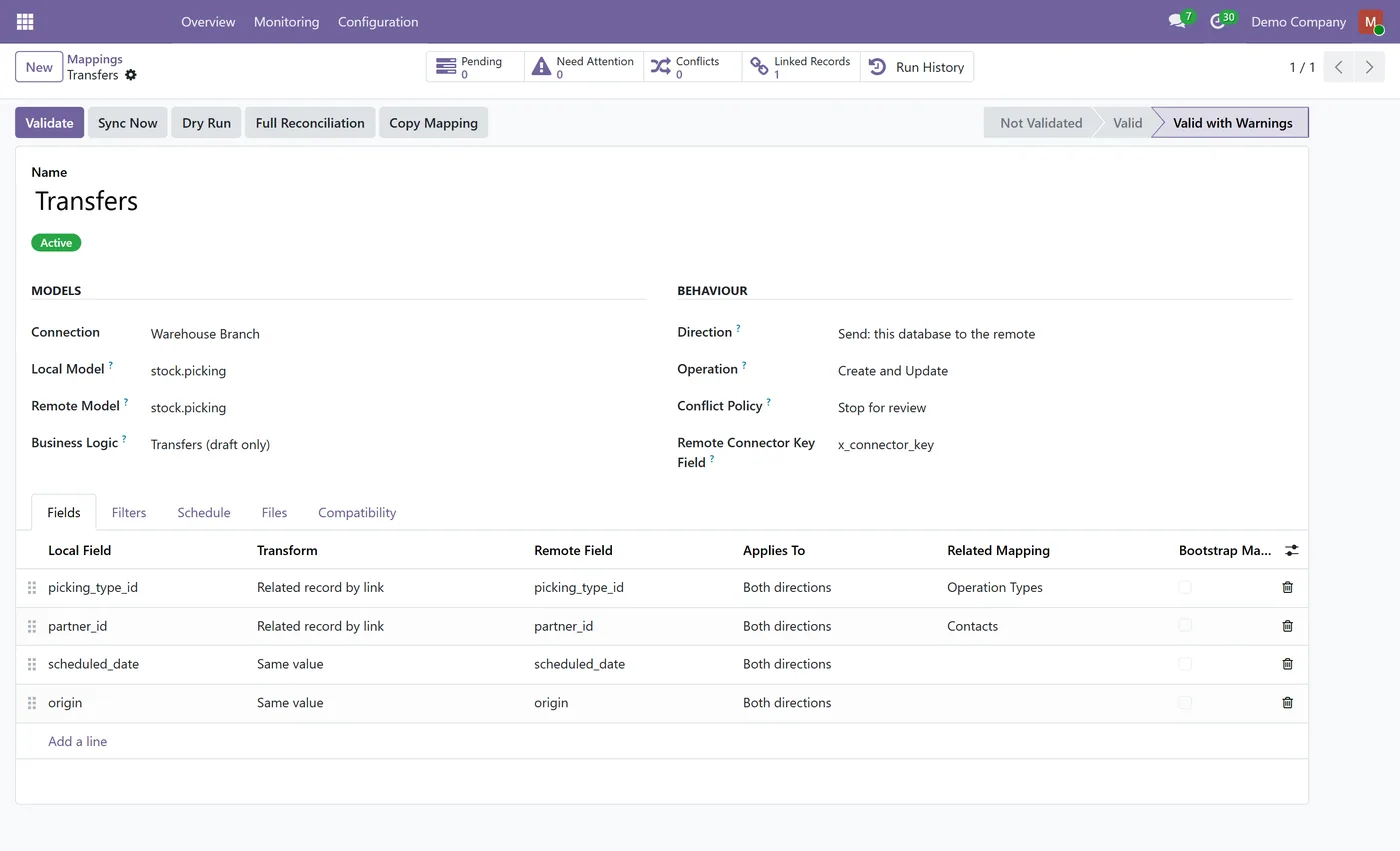The width and height of the screenshot is (1400, 851).
Task: Select the Not Validated status stage
Action: click(x=1040, y=123)
